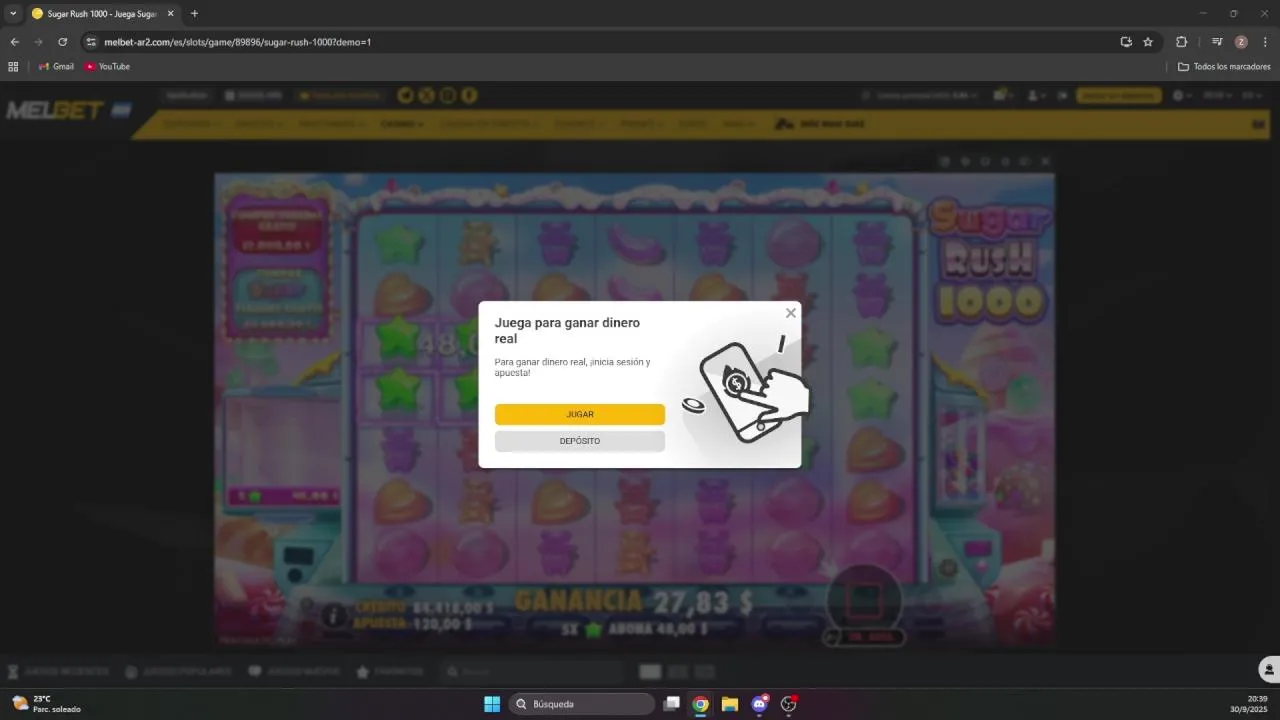
Task: Open the weather widget showing 23°C
Action: point(46,704)
